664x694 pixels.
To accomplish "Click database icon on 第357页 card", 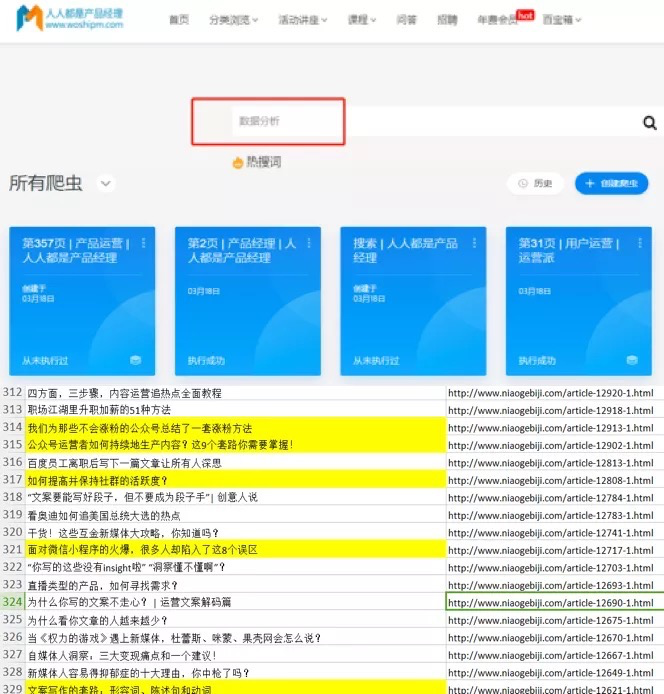I will (x=135, y=360).
